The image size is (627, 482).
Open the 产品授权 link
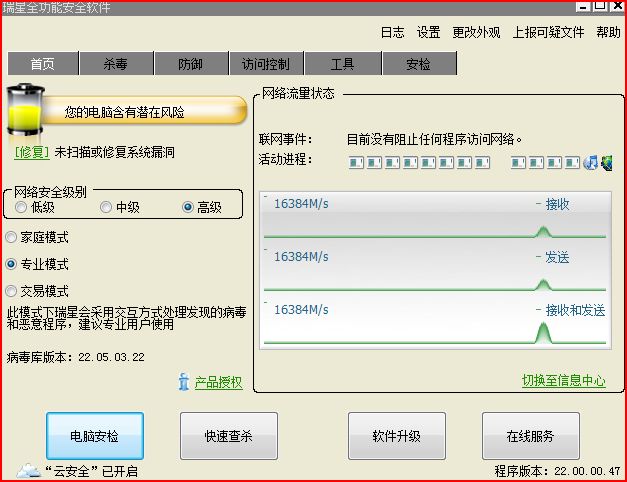click(218, 382)
